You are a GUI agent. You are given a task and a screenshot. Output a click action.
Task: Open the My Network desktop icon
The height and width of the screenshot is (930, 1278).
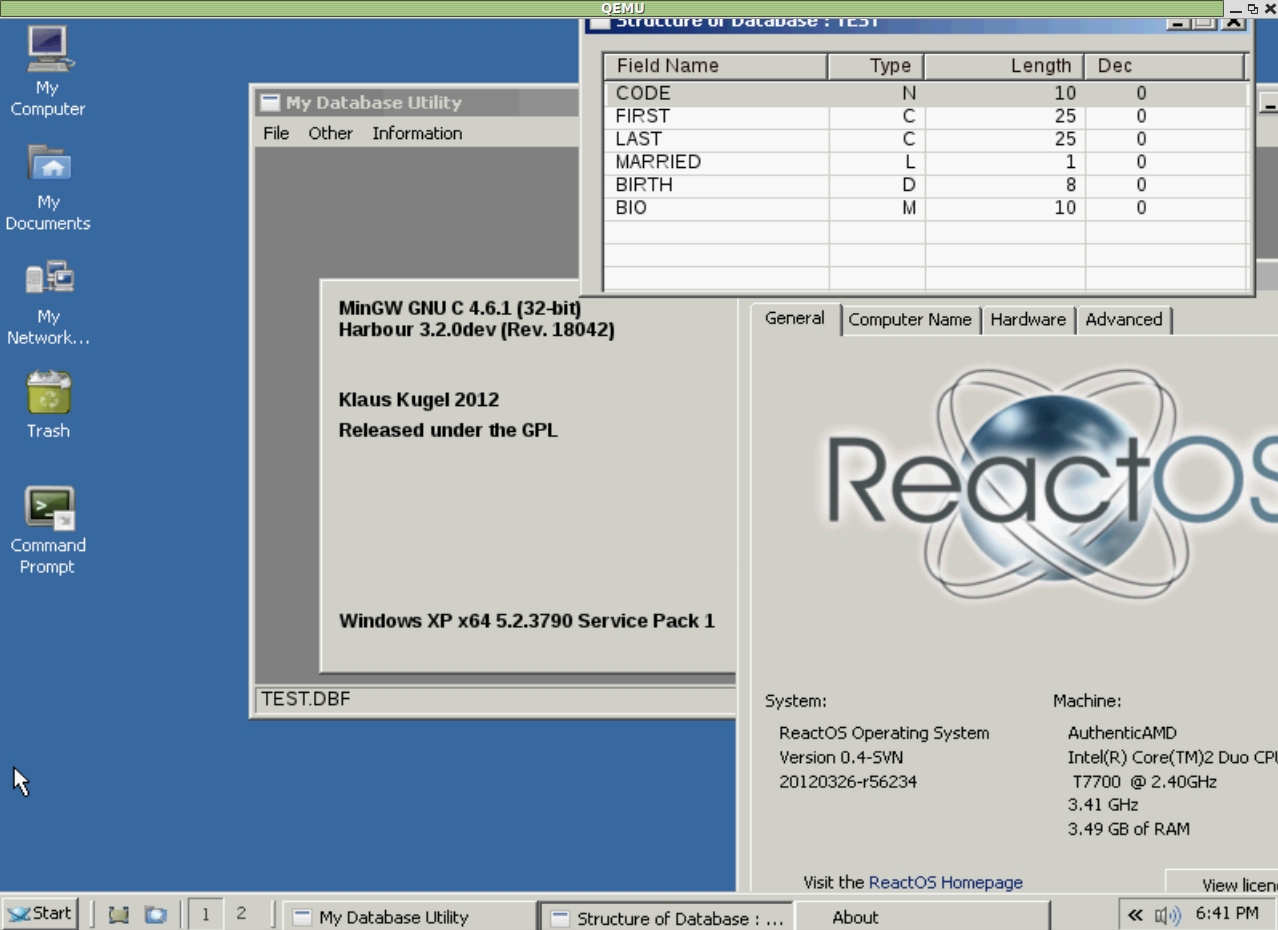click(48, 302)
